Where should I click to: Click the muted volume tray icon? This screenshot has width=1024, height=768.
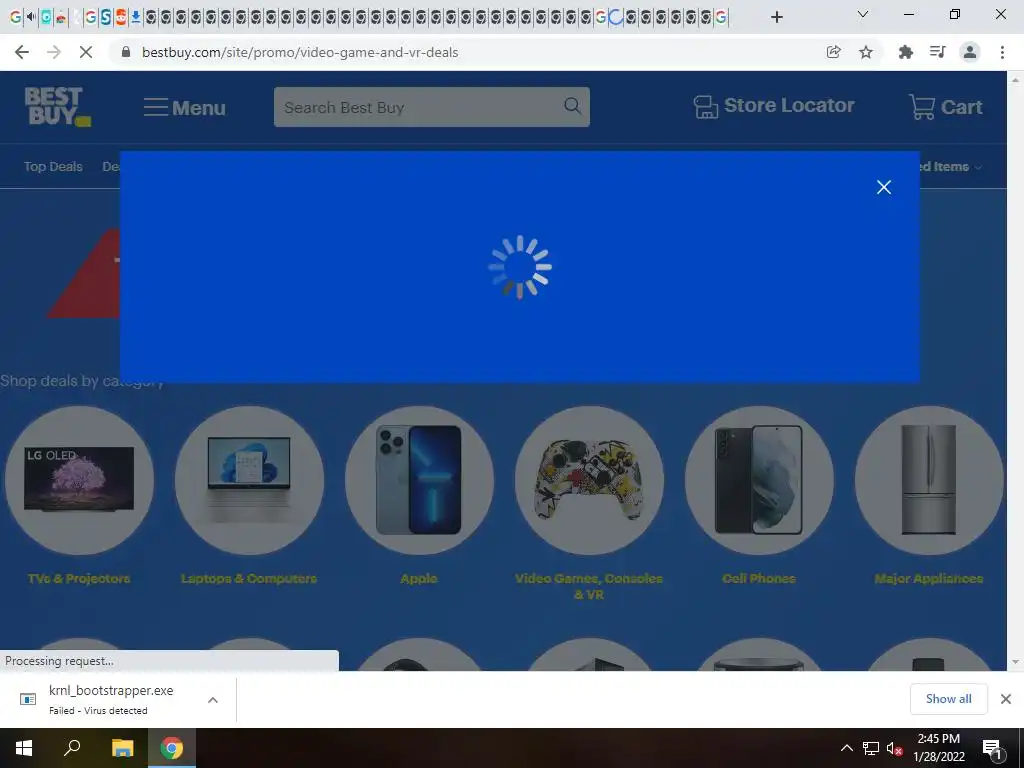[895, 748]
